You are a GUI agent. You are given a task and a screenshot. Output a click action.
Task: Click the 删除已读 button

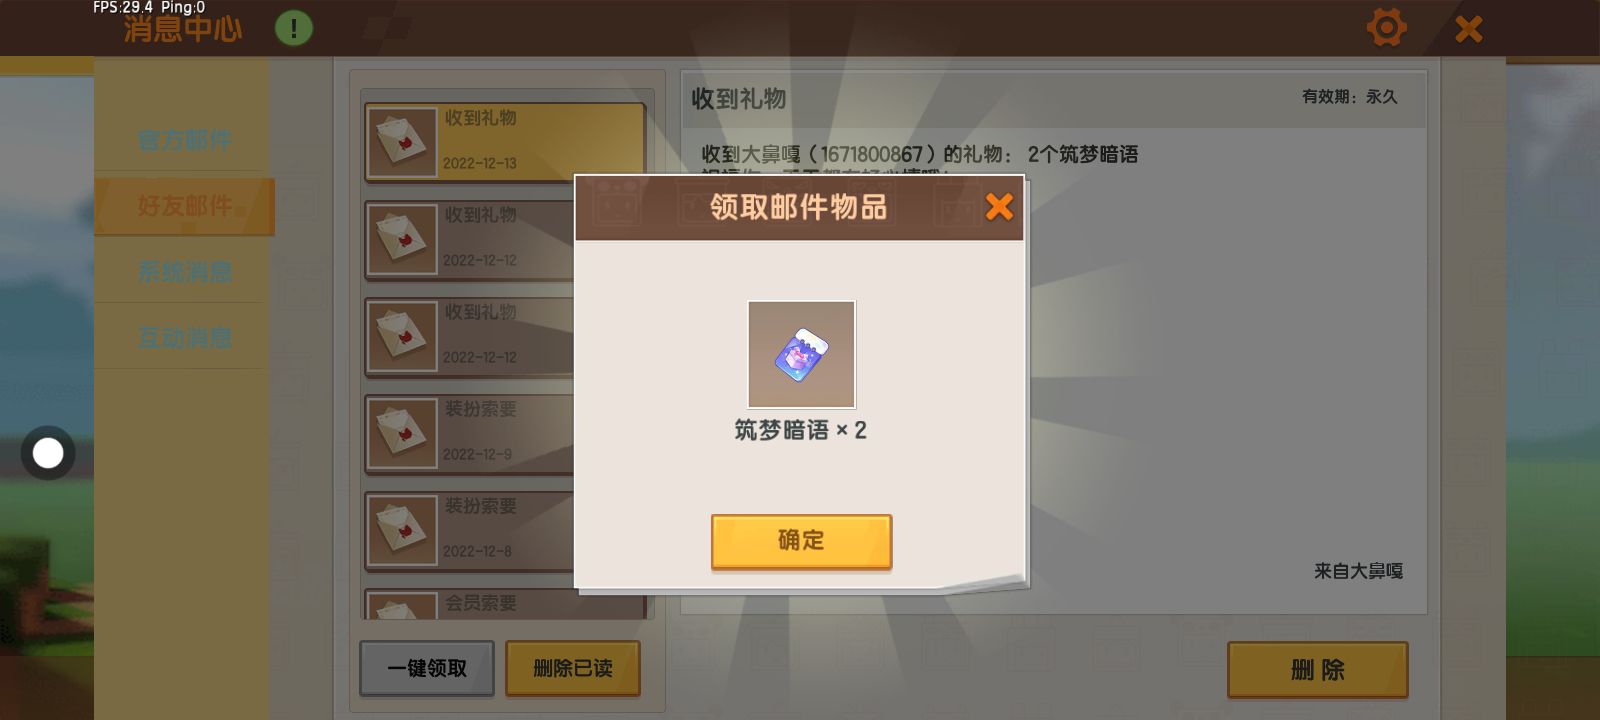573,668
